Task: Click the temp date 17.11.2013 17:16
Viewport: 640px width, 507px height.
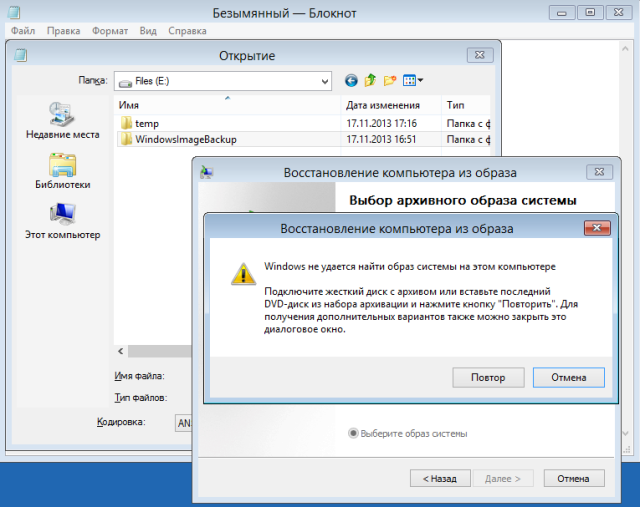Action: [x=382, y=123]
